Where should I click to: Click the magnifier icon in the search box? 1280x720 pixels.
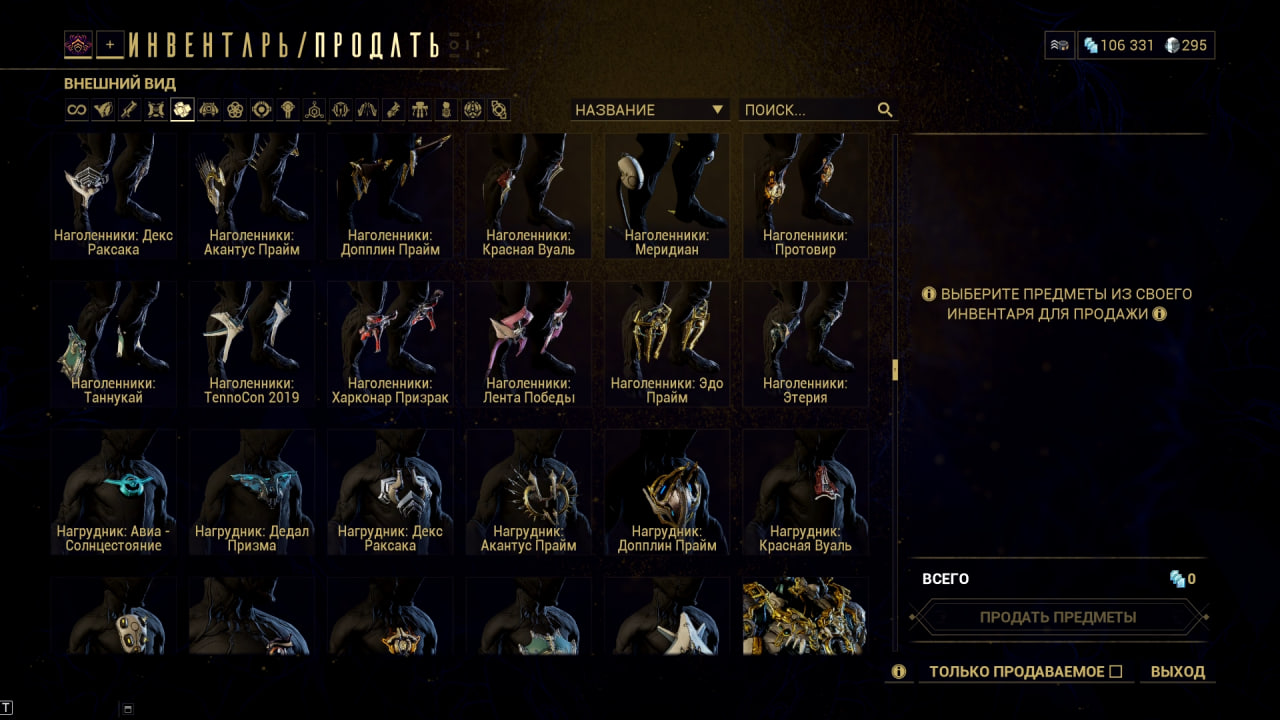pos(885,110)
